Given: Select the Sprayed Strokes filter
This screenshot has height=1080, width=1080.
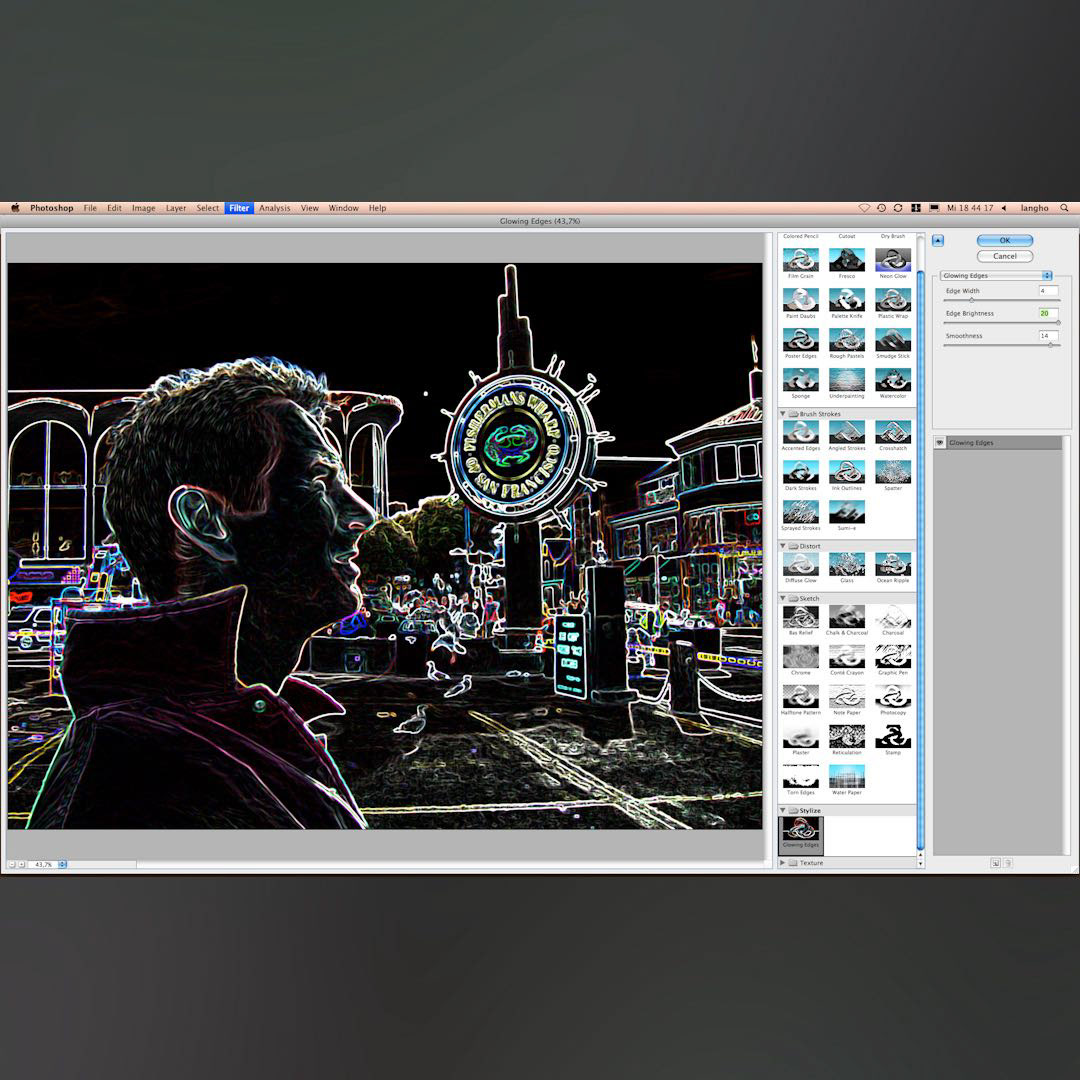Looking at the screenshot, I should 800,512.
